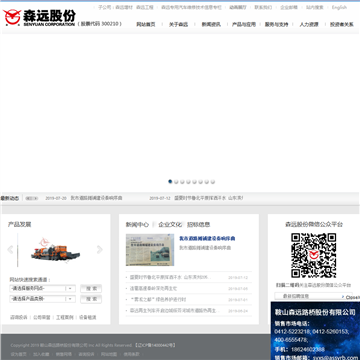Select the last banner carousel dot
The width and height of the screenshot is (360, 360).
(213, 182)
